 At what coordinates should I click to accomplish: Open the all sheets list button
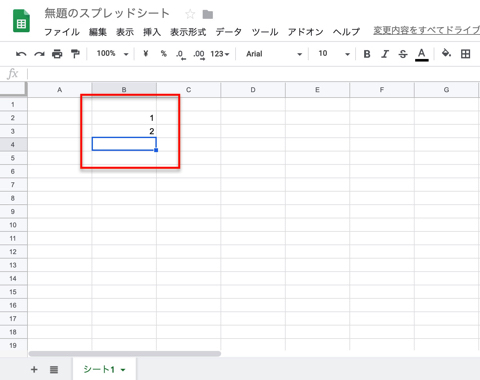coord(54,369)
